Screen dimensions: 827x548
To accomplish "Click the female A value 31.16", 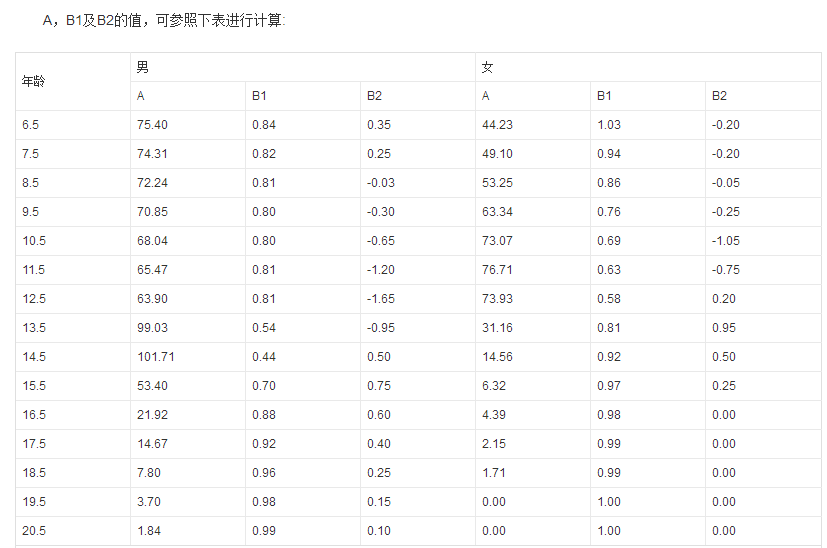I will [x=497, y=328].
